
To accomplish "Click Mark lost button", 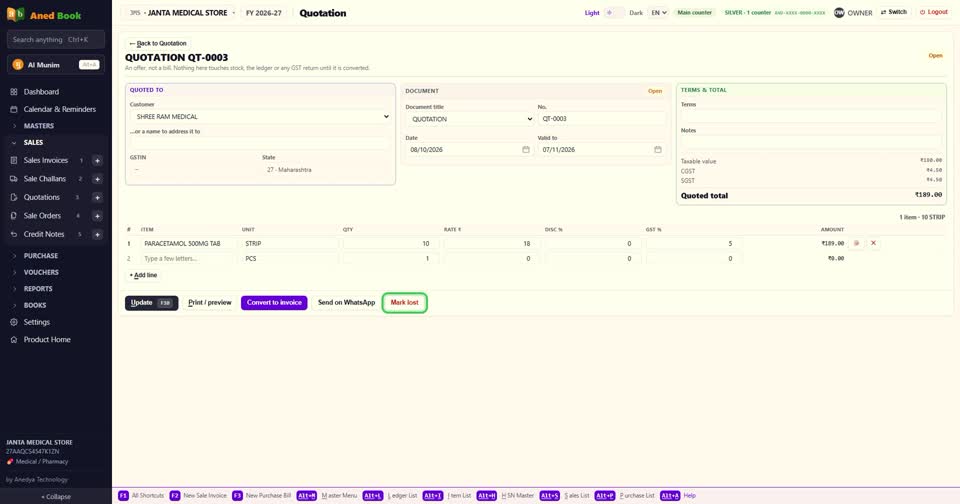I will (405, 303).
